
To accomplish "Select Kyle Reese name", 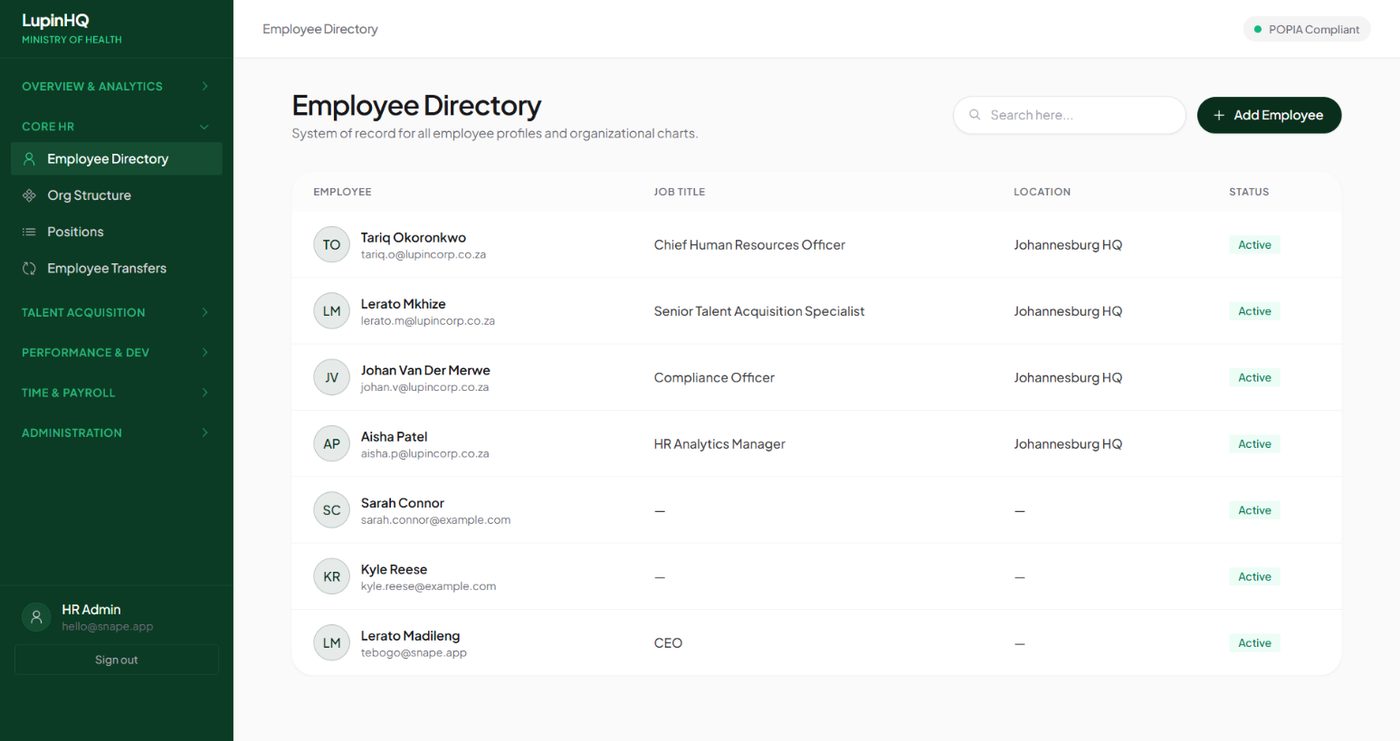I will (394, 569).
